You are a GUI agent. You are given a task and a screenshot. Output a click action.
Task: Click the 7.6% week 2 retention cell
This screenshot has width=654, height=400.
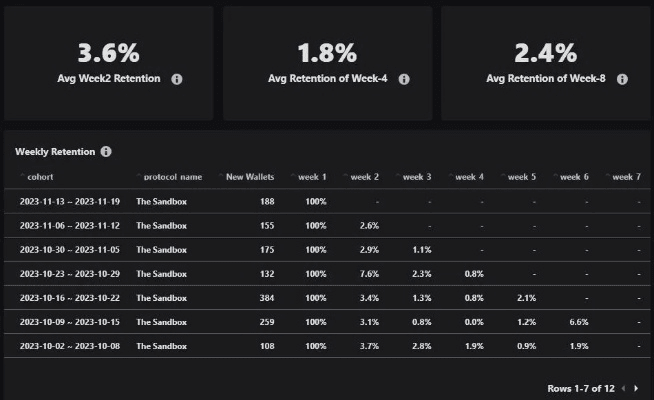coord(369,274)
